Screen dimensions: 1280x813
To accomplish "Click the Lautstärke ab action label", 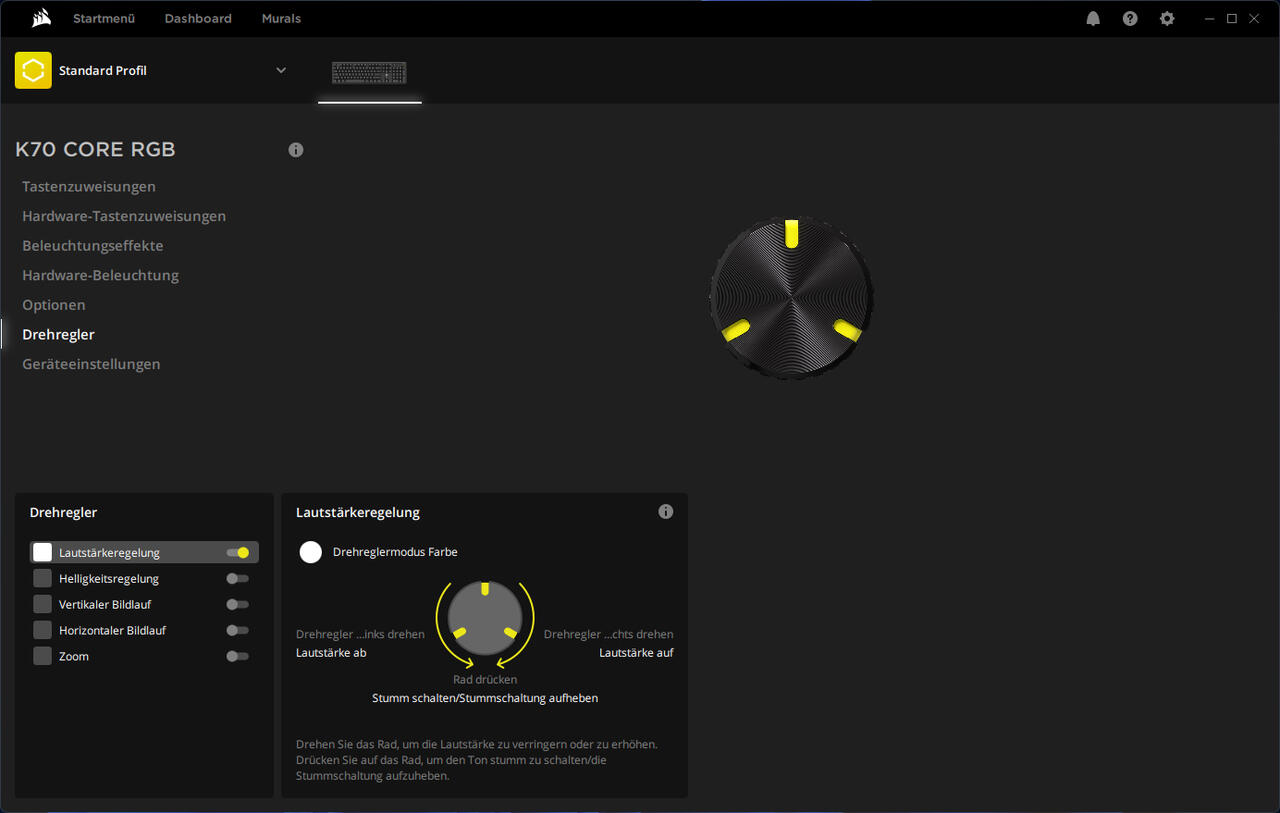I will click(331, 653).
